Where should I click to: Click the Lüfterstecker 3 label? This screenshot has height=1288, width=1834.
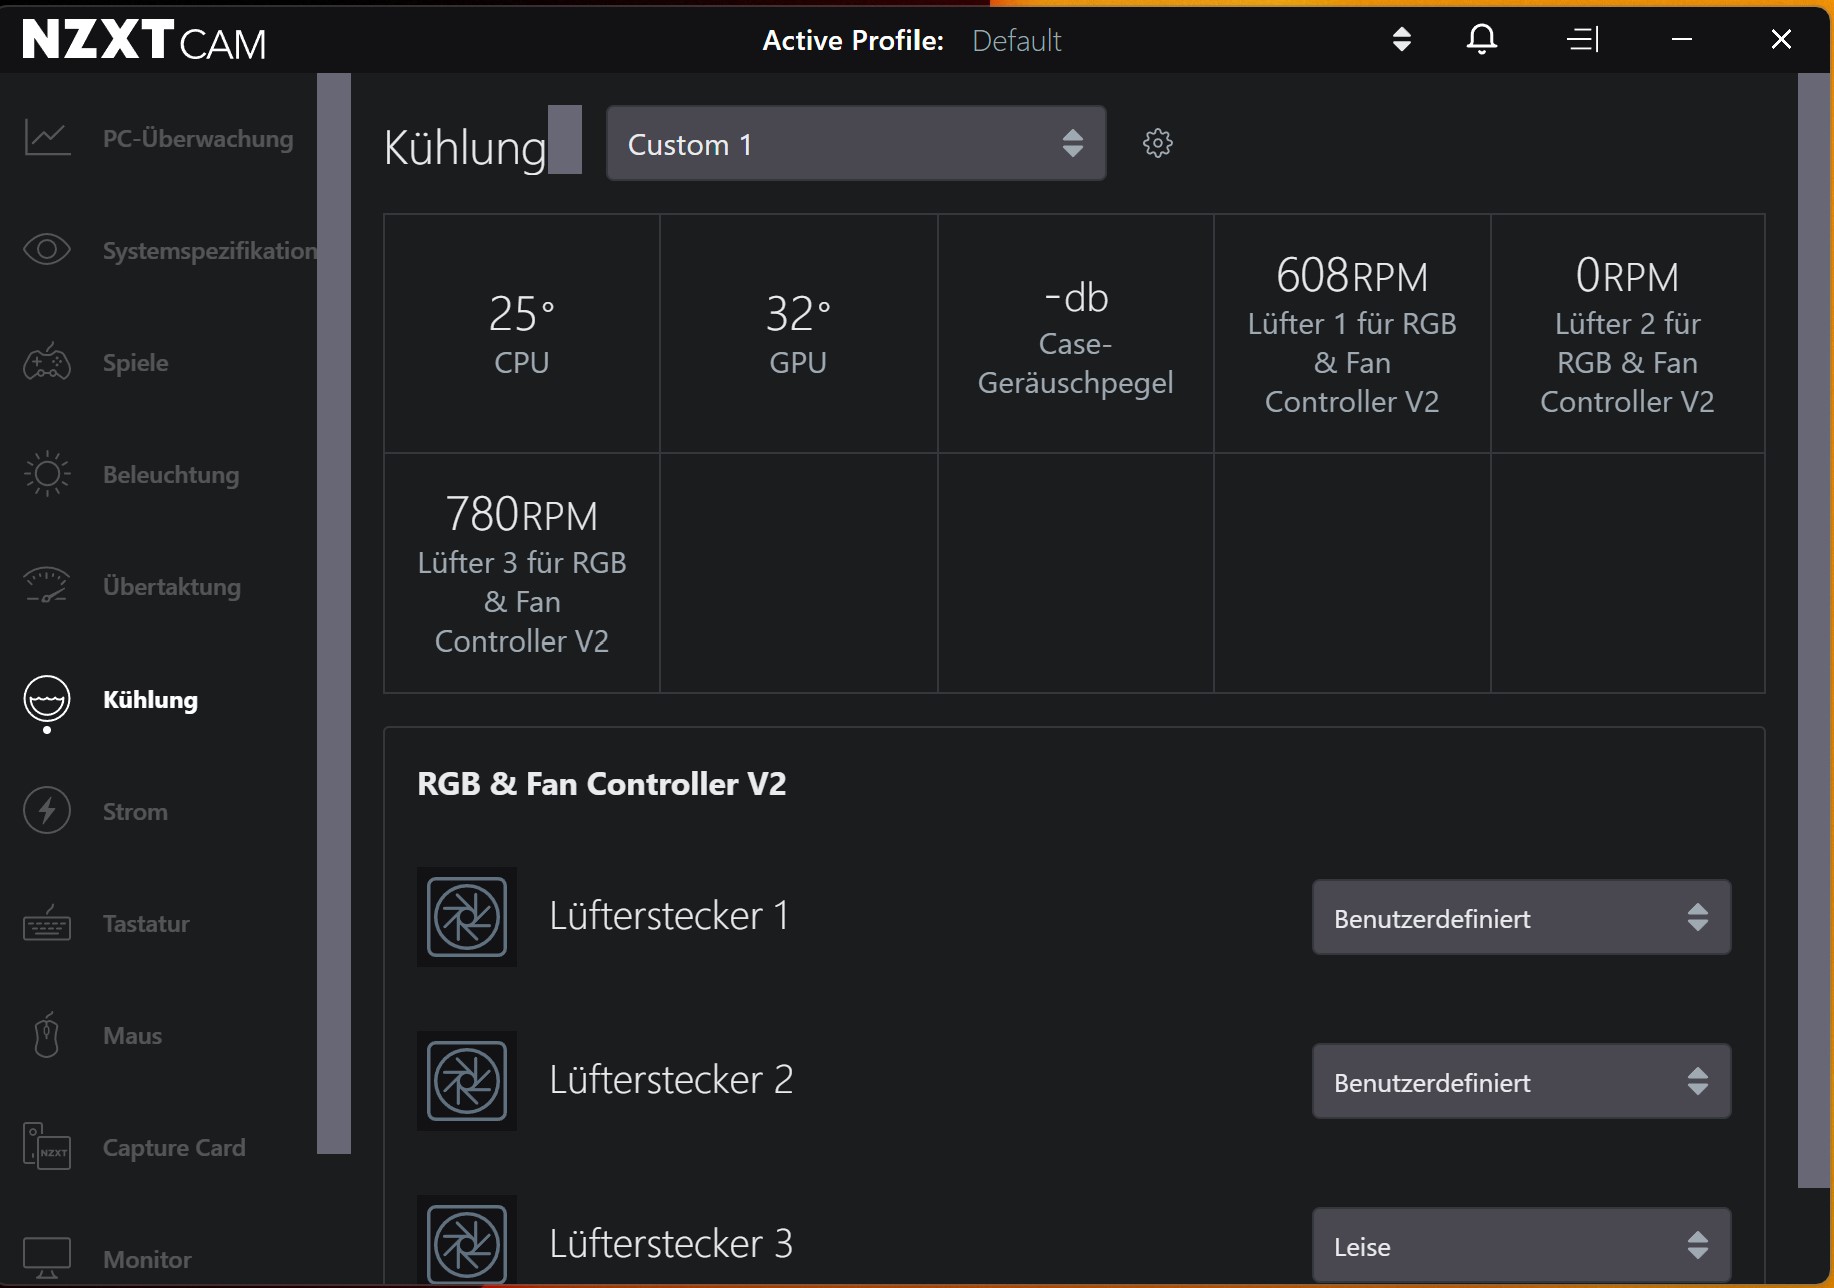click(x=671, y=1244)
